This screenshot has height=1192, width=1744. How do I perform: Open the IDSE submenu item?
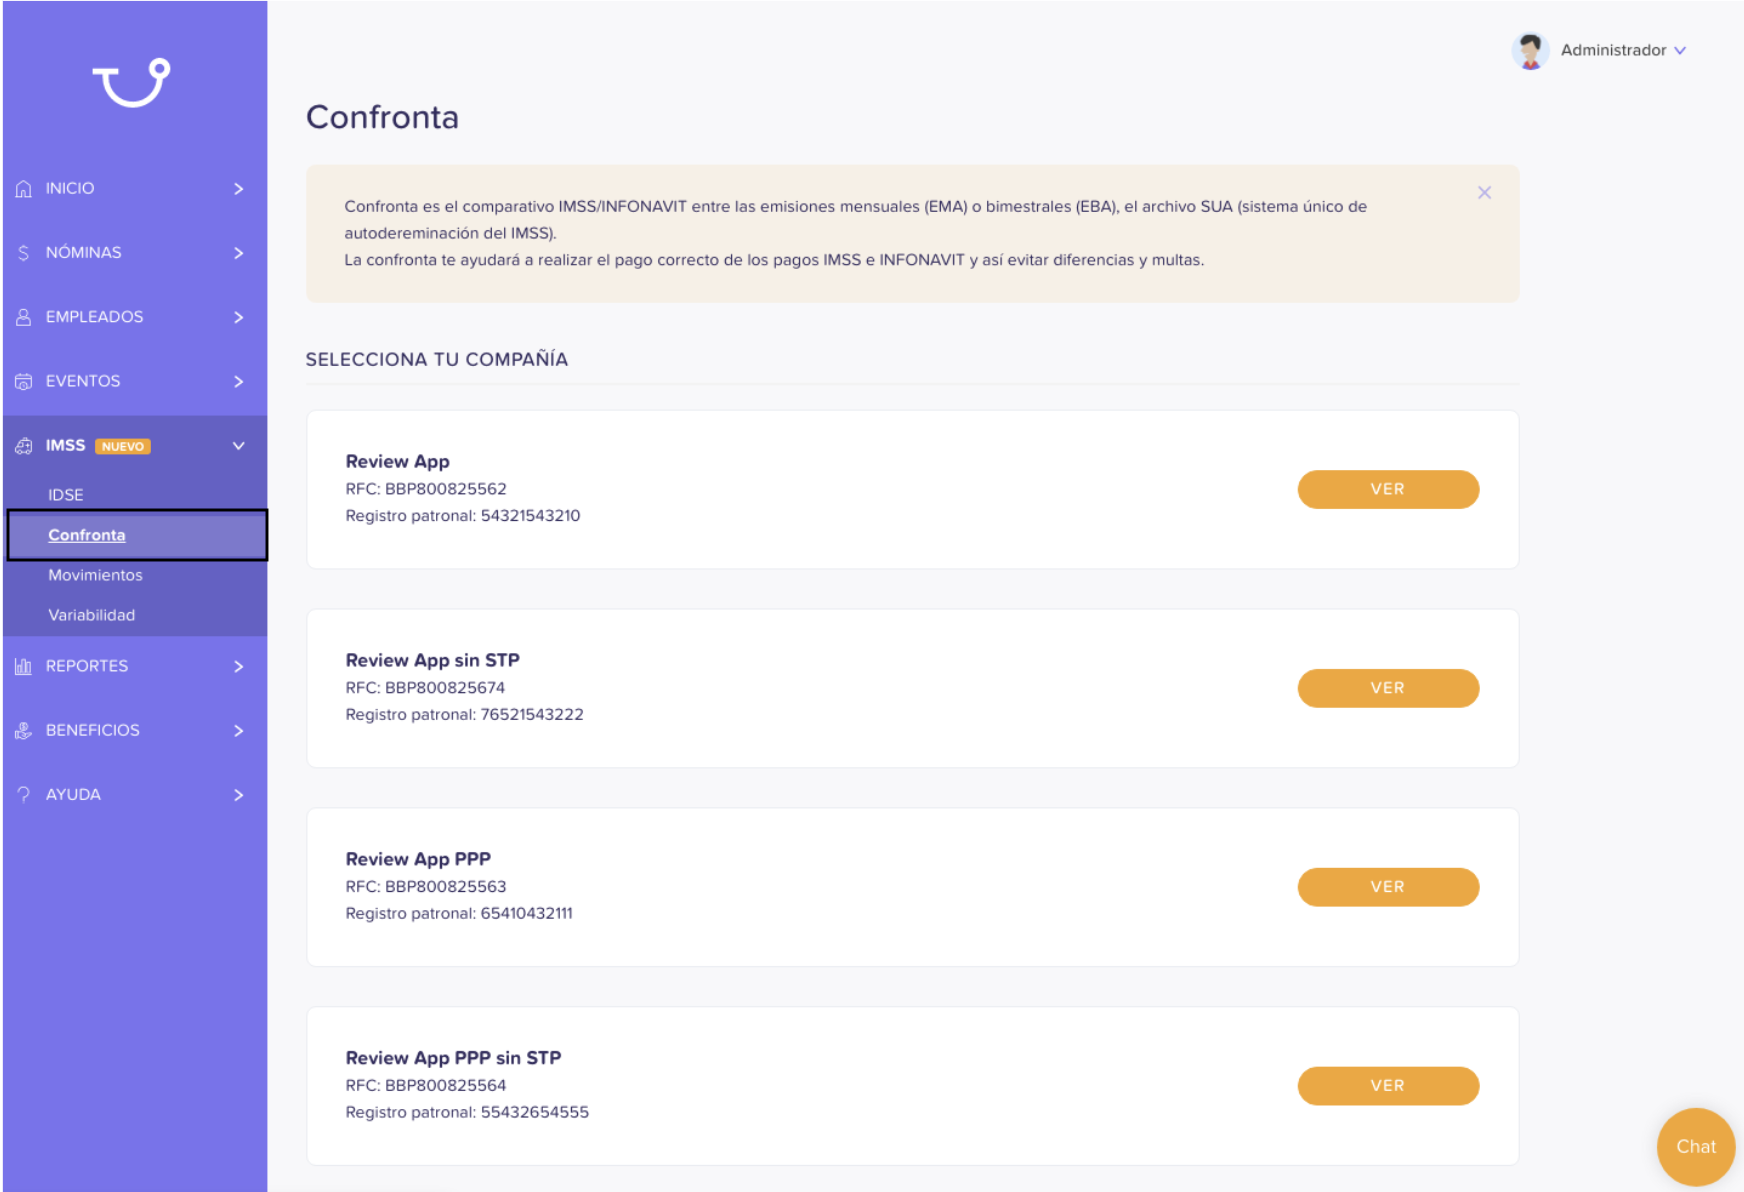pos(66,495)
